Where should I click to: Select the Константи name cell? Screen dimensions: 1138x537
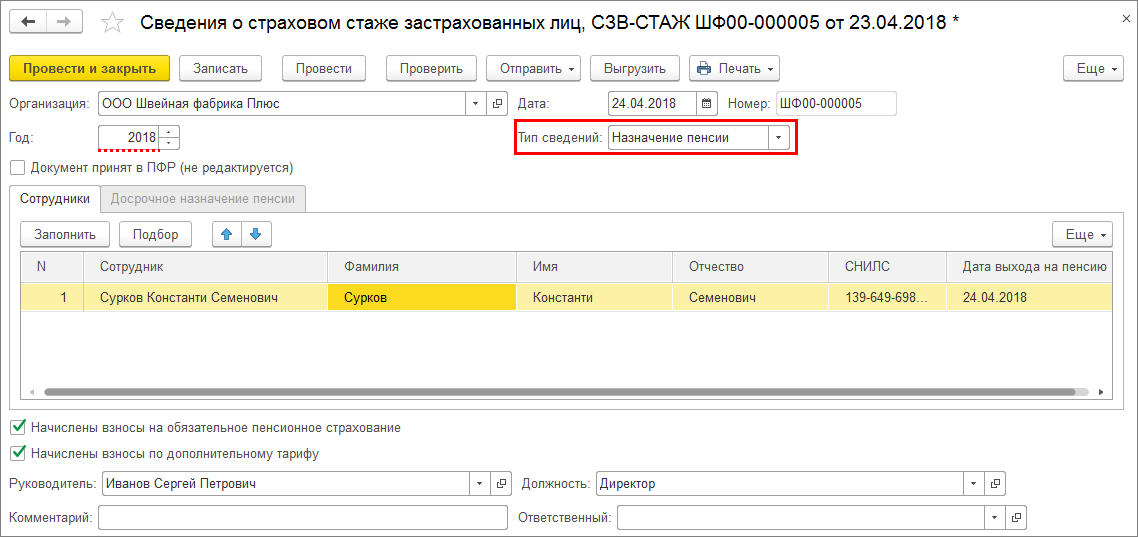(594, 298)
